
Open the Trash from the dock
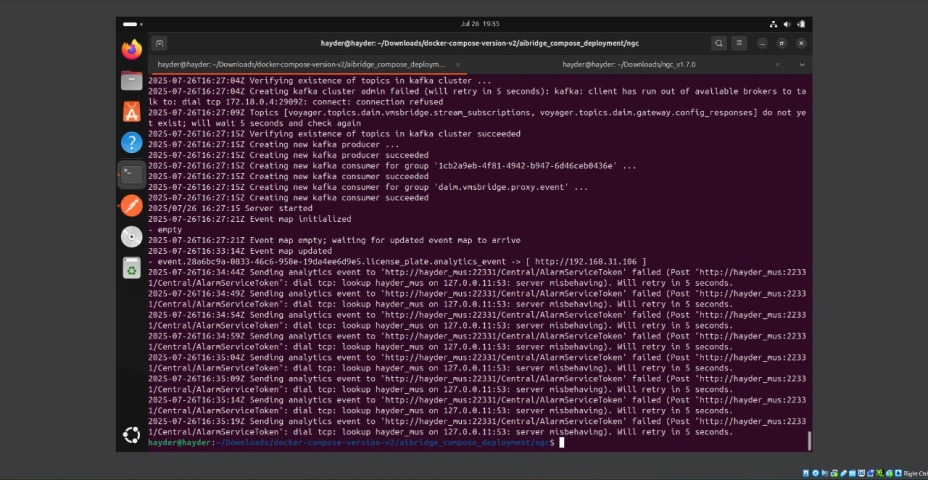[x=131, y=268]
